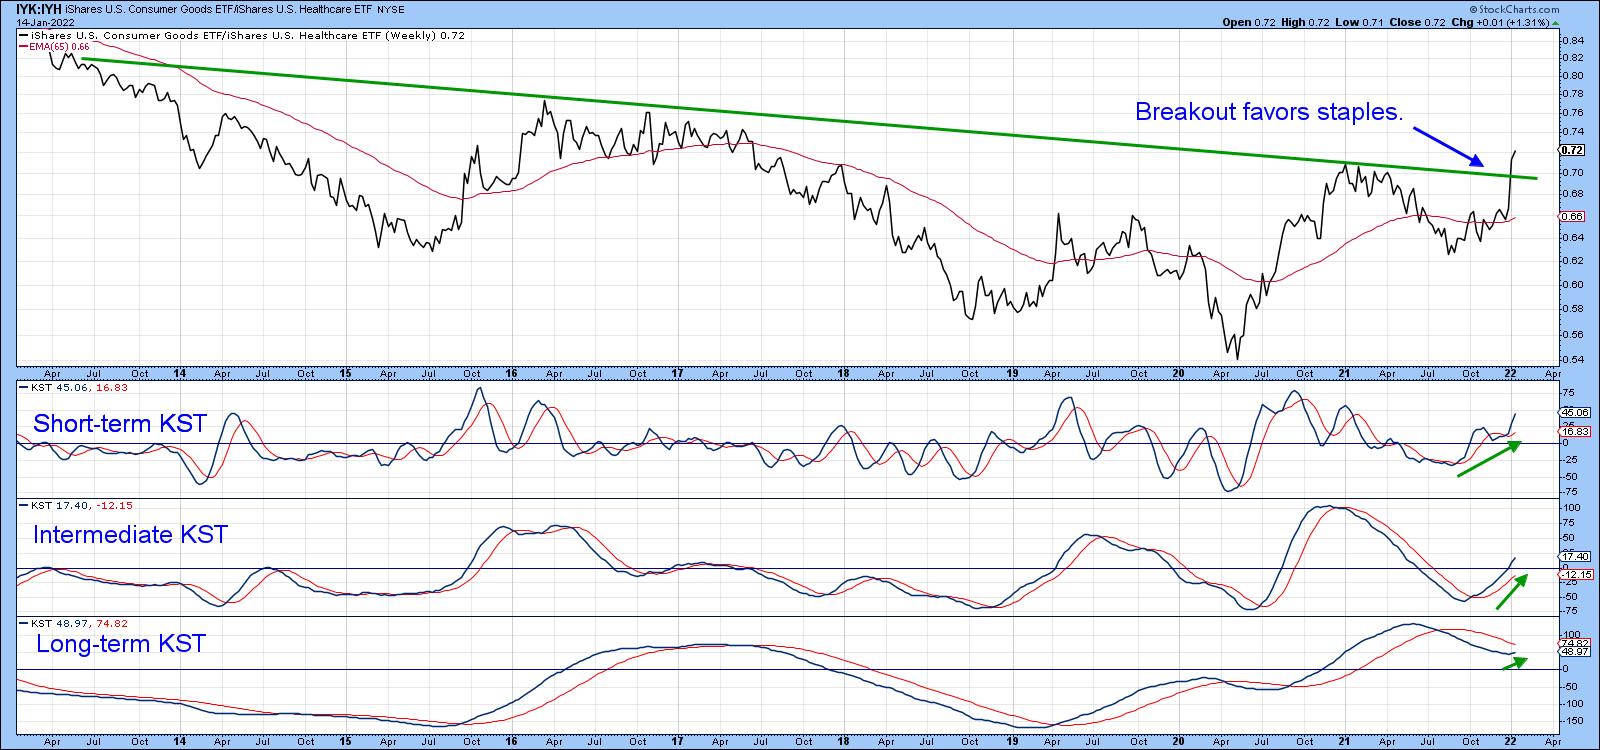Select the 'Breakout favors staples.' annotation text
The image size is (1600, 750).
coord(1268,112)
